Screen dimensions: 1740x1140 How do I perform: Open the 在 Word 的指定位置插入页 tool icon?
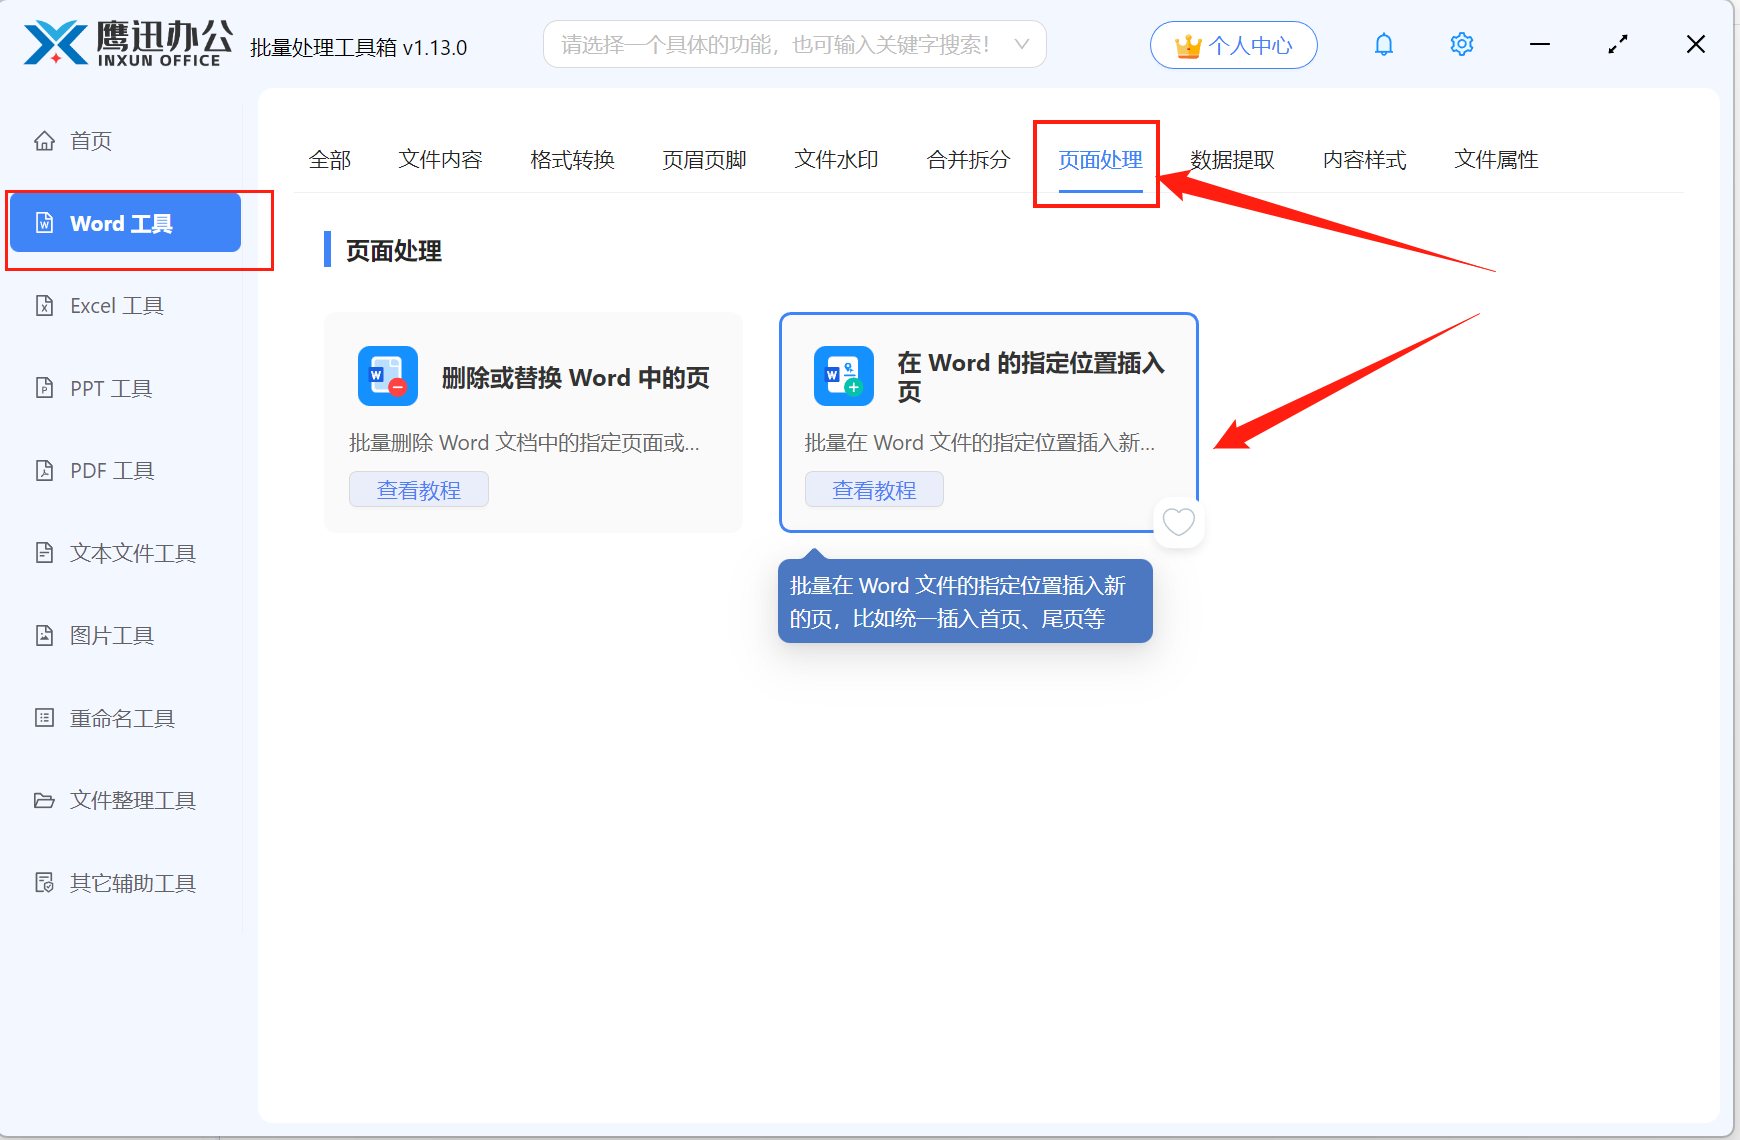[843, 377]
